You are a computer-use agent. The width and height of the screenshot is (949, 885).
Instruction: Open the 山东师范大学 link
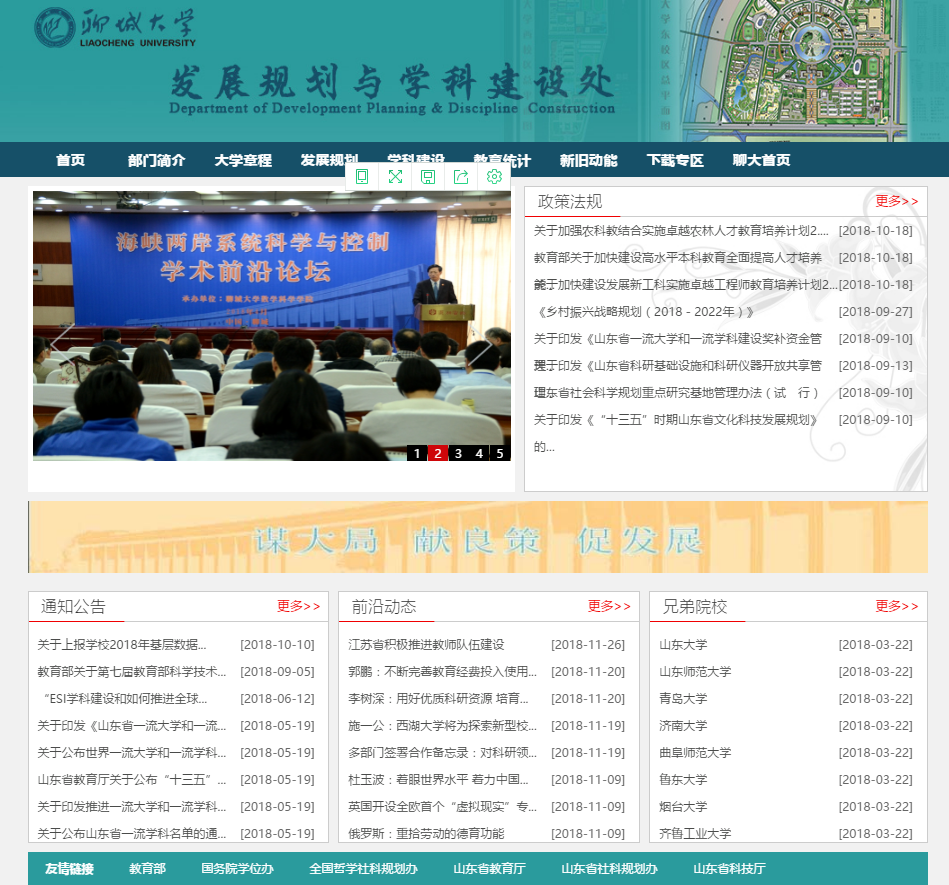pyautogui.click(x=695, y=672)
